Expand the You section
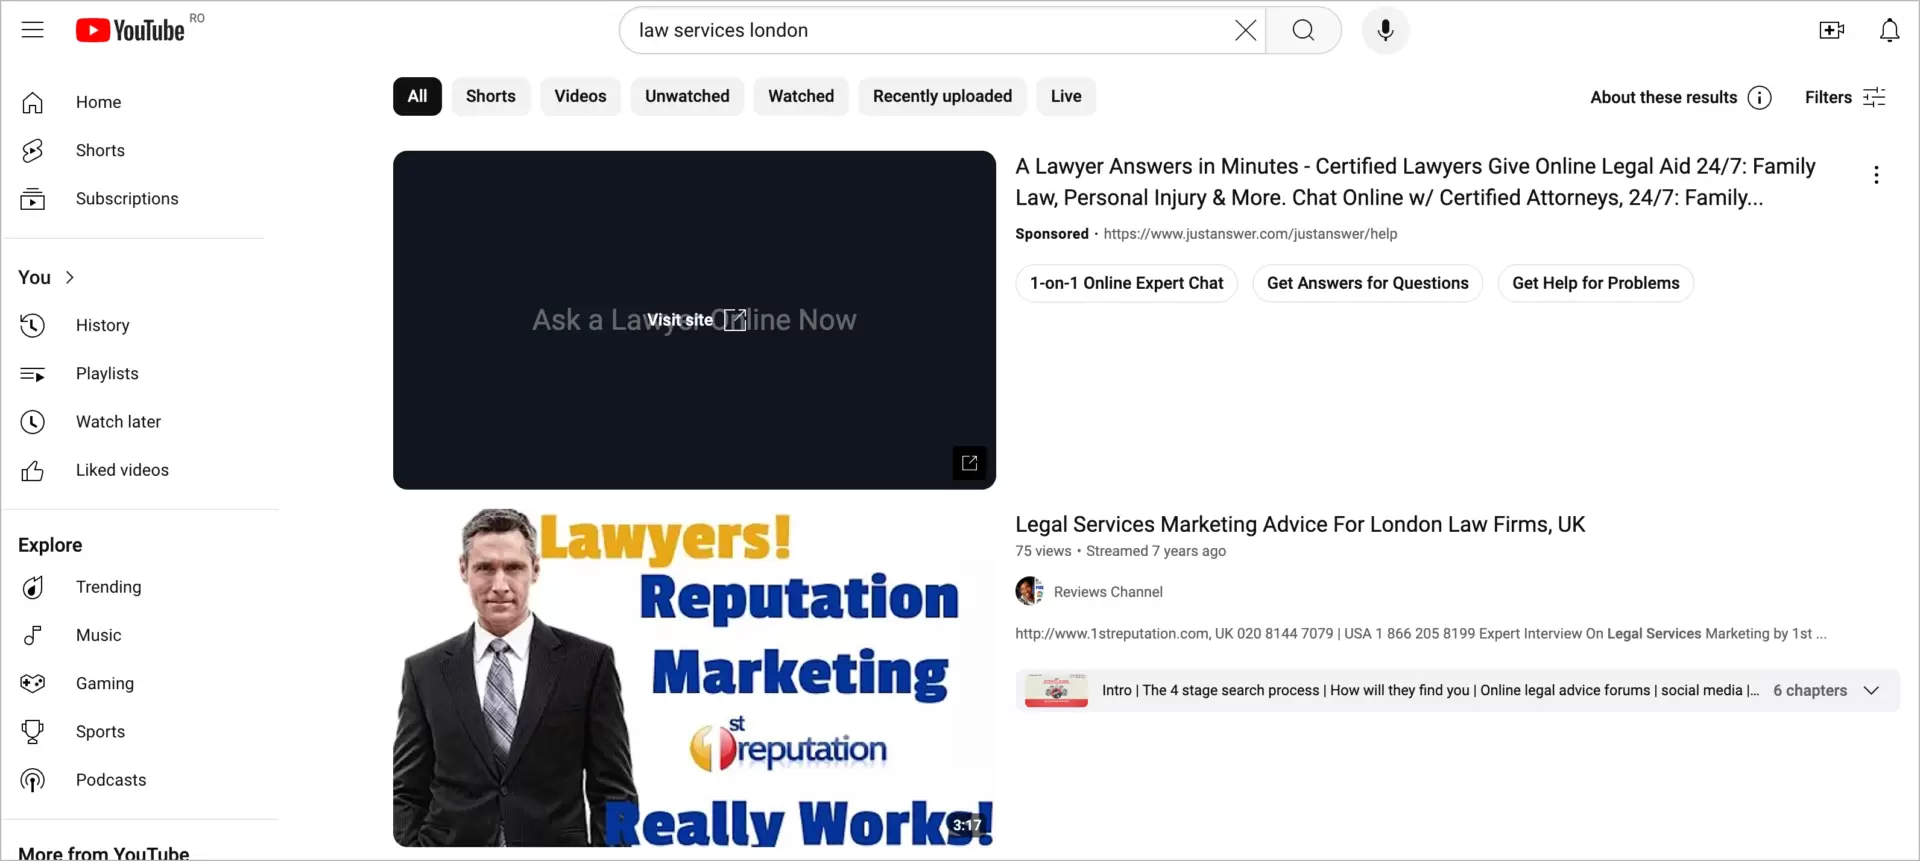The height and width of the screenshot is (861, 1920). tap(46, 277)
